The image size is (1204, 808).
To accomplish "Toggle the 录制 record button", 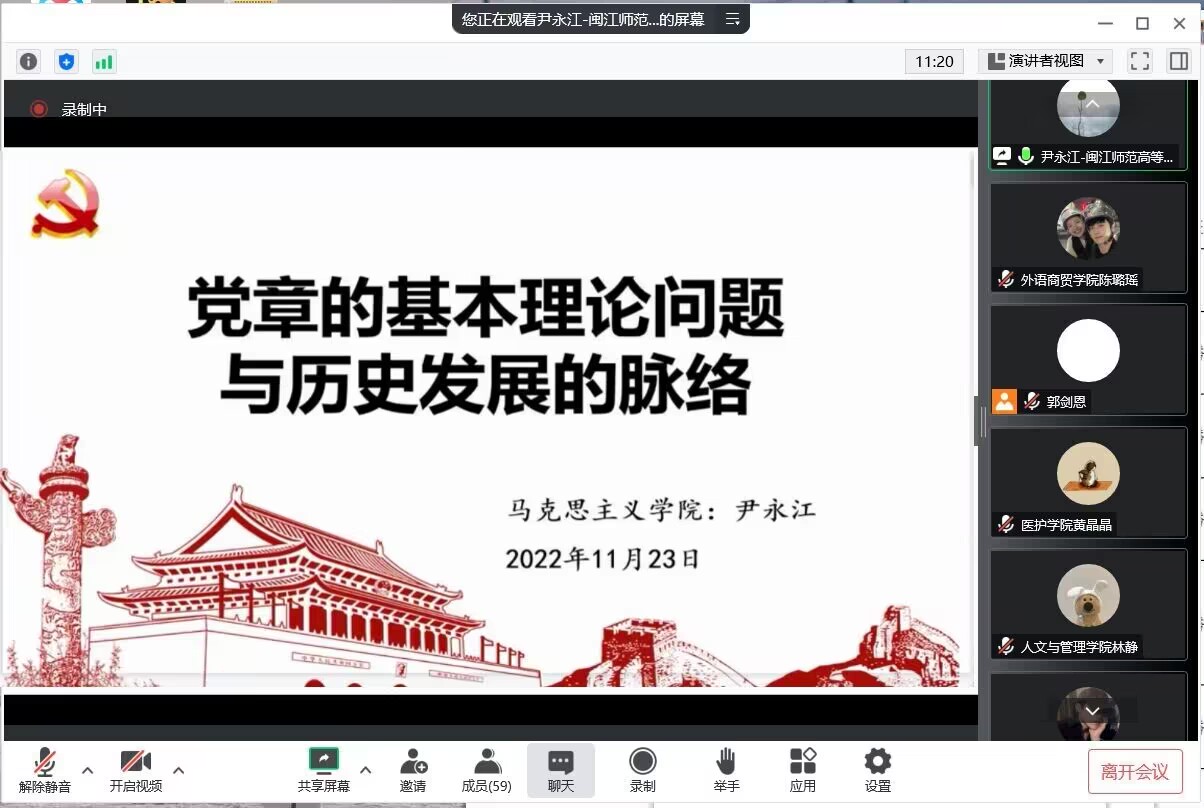I will click(x=643, y=770).
